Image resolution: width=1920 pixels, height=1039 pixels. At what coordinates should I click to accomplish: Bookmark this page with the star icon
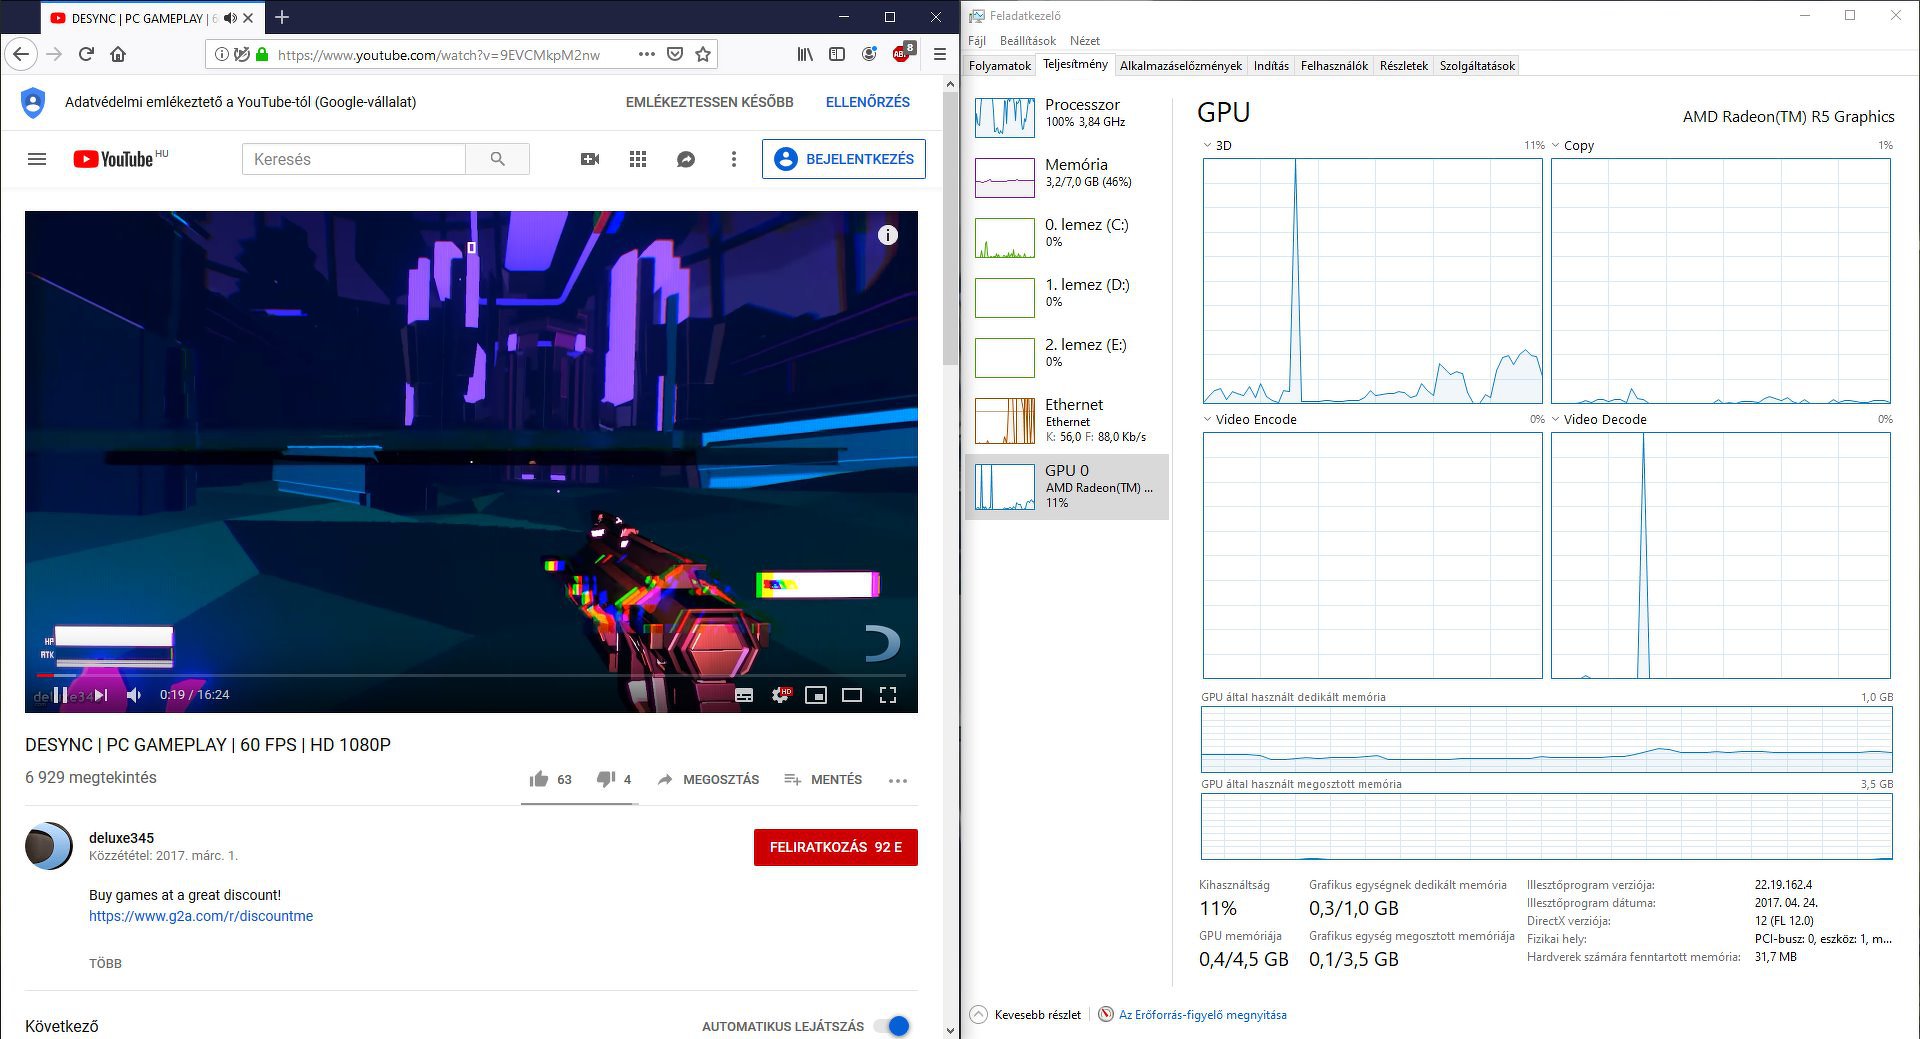point(703,54)
